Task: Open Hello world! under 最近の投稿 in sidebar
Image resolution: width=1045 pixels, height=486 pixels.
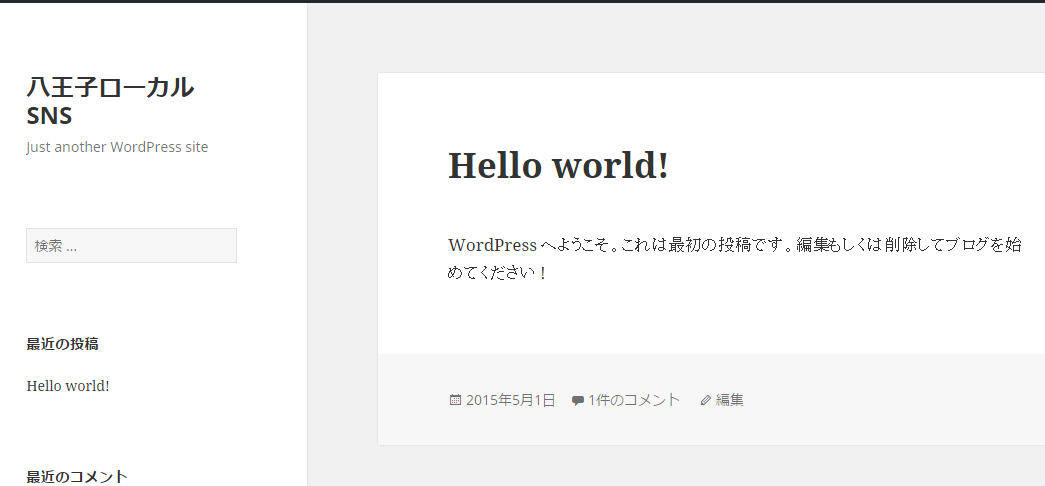Action: tap(68, 386)
